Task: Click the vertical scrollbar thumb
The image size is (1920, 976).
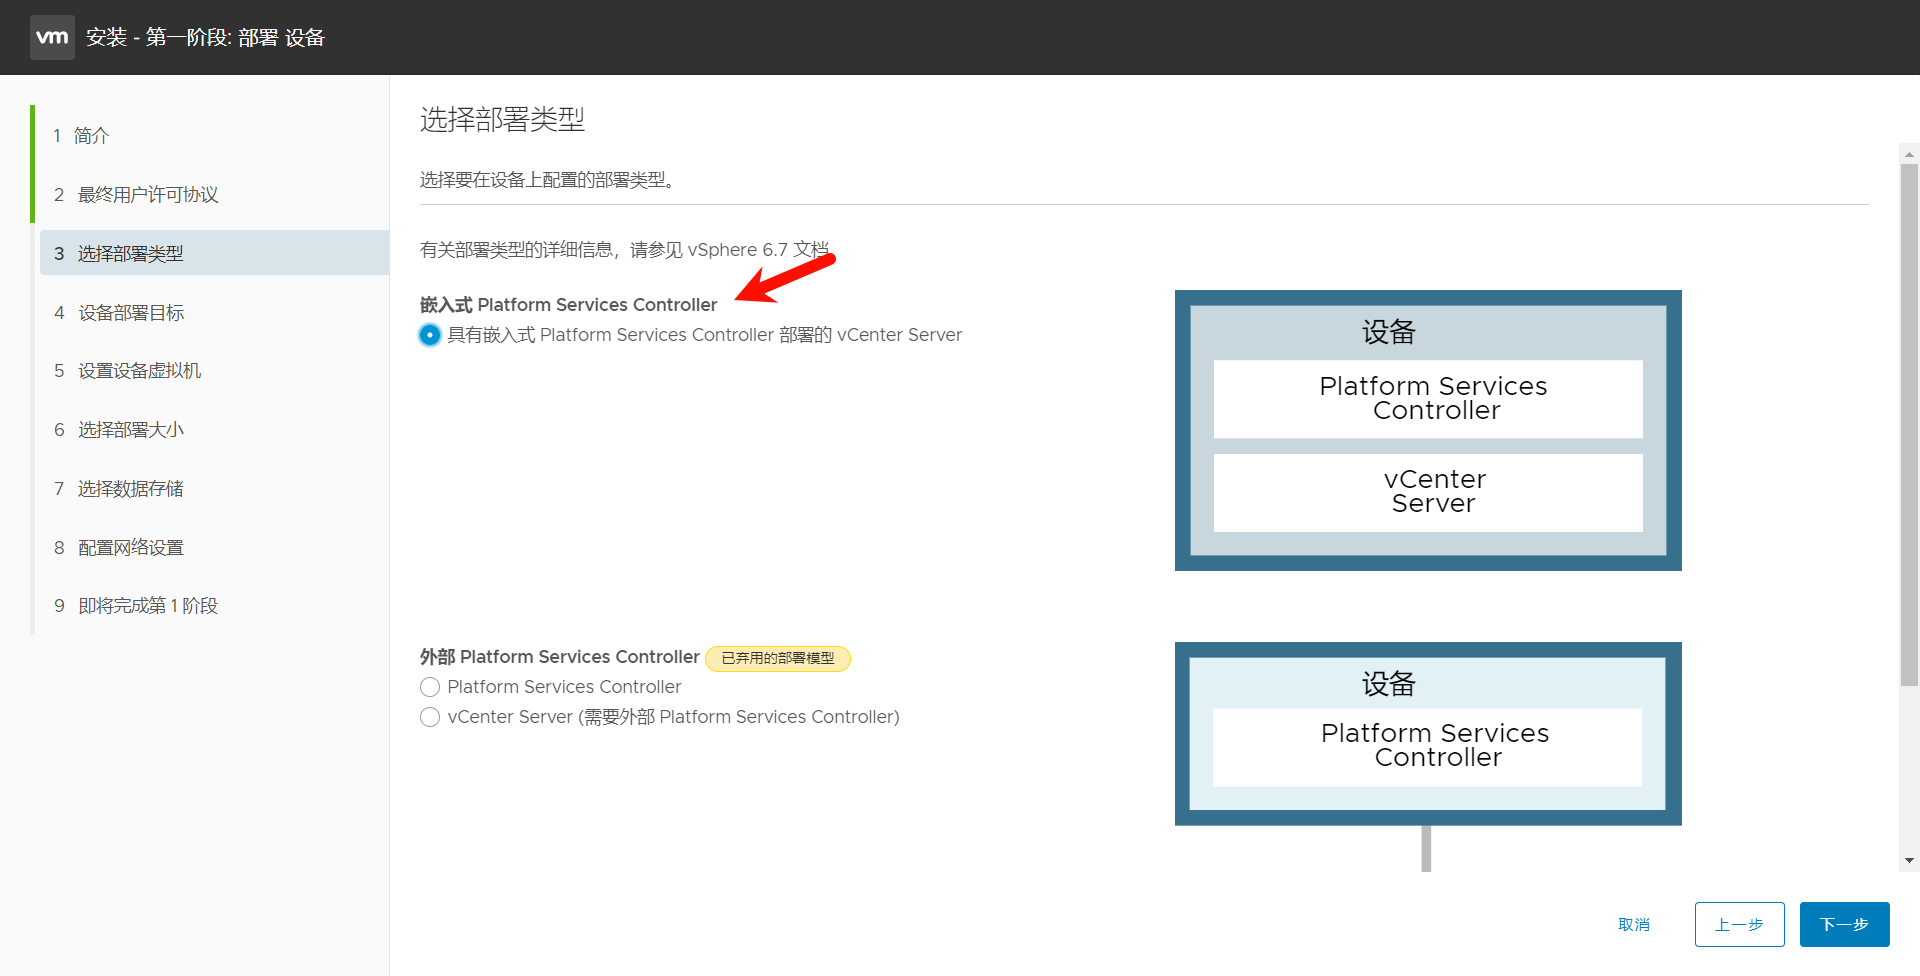Action: (1909, 425)
